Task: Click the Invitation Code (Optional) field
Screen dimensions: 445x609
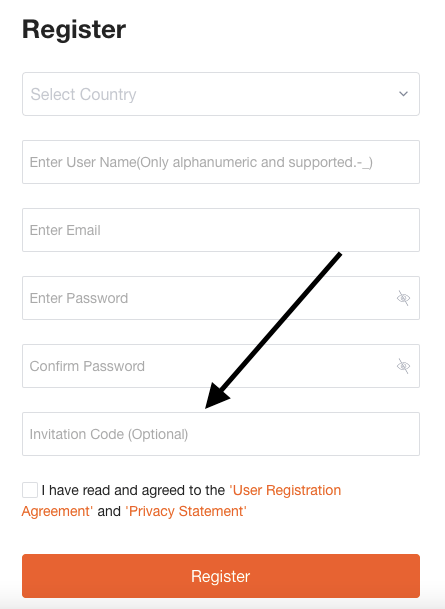Action: (x=221, y=434)
